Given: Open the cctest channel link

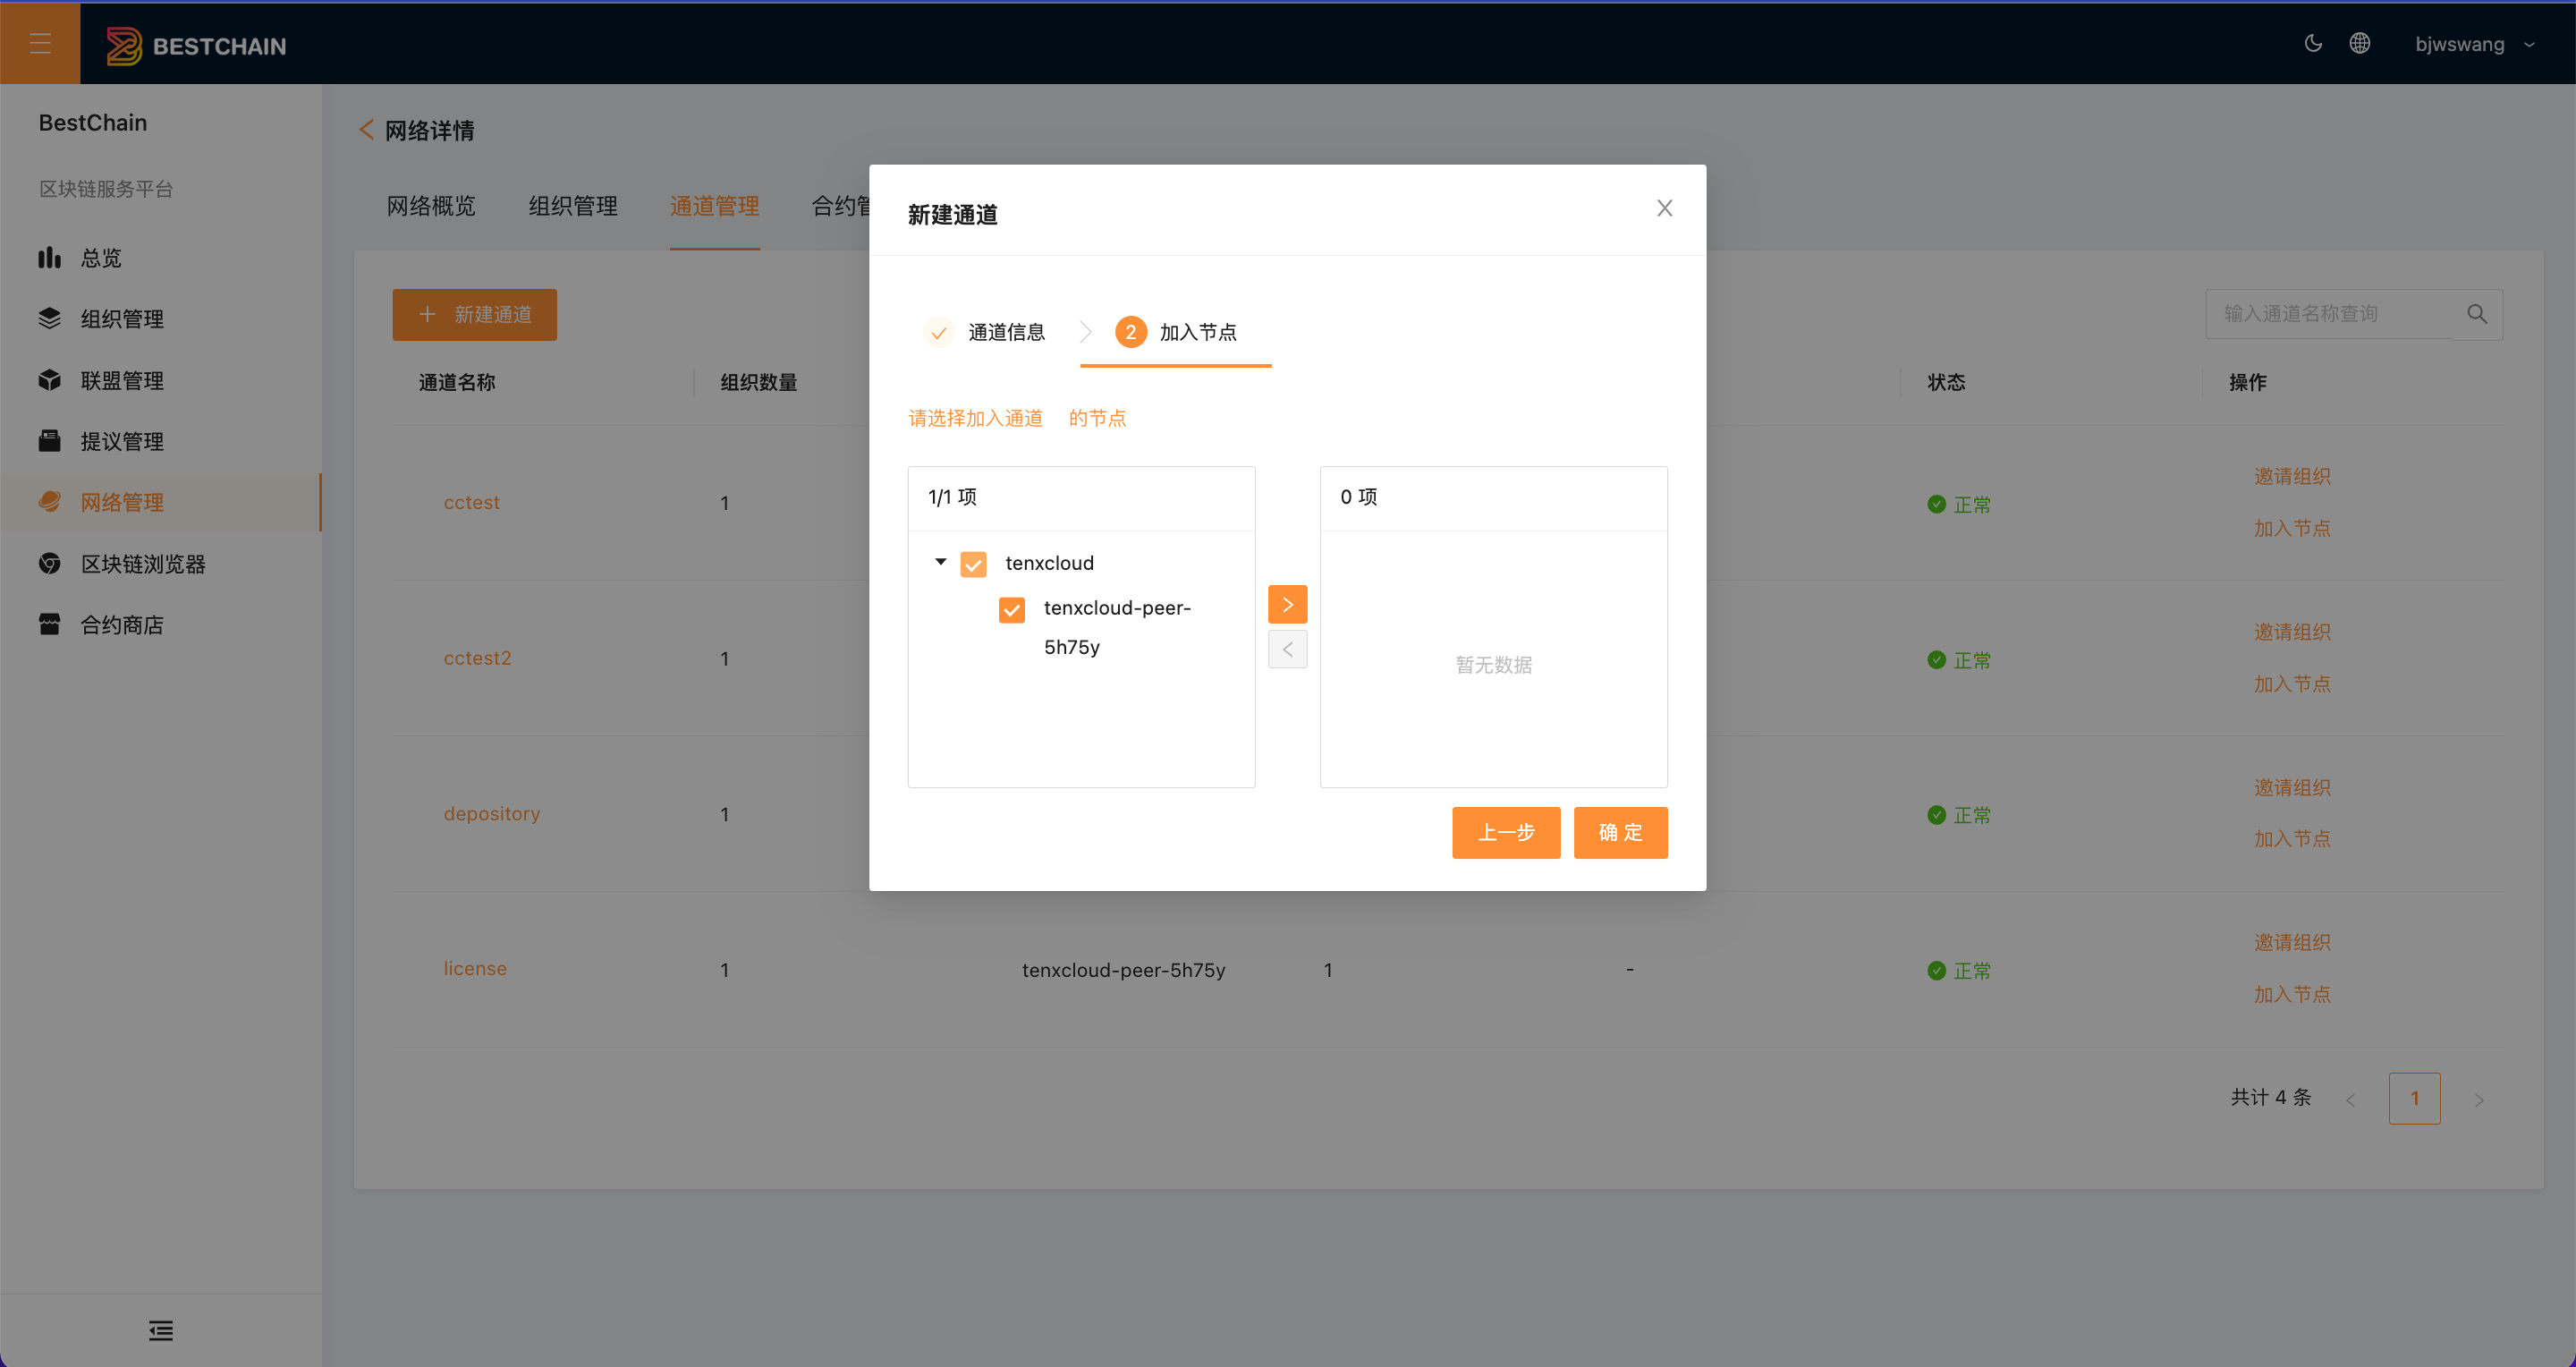Looking at the screenshot, I should pyautogui.click(x=472, y=503).
